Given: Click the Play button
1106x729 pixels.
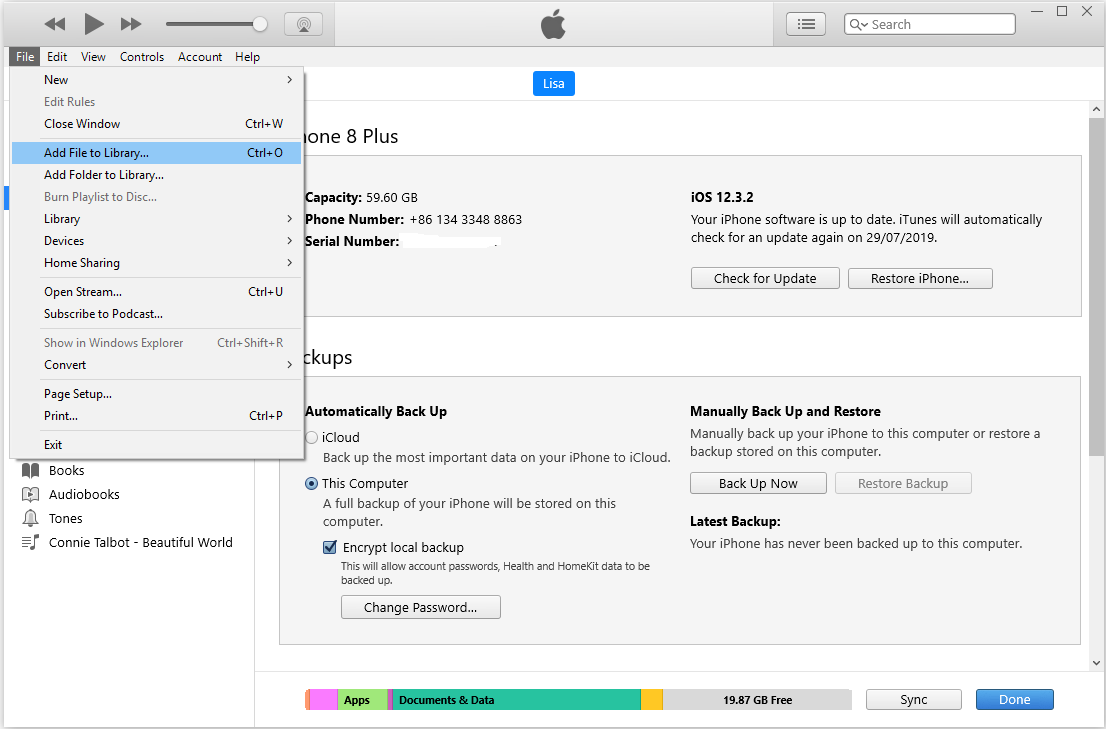Looking at the screenshot, I should [93, 24].
